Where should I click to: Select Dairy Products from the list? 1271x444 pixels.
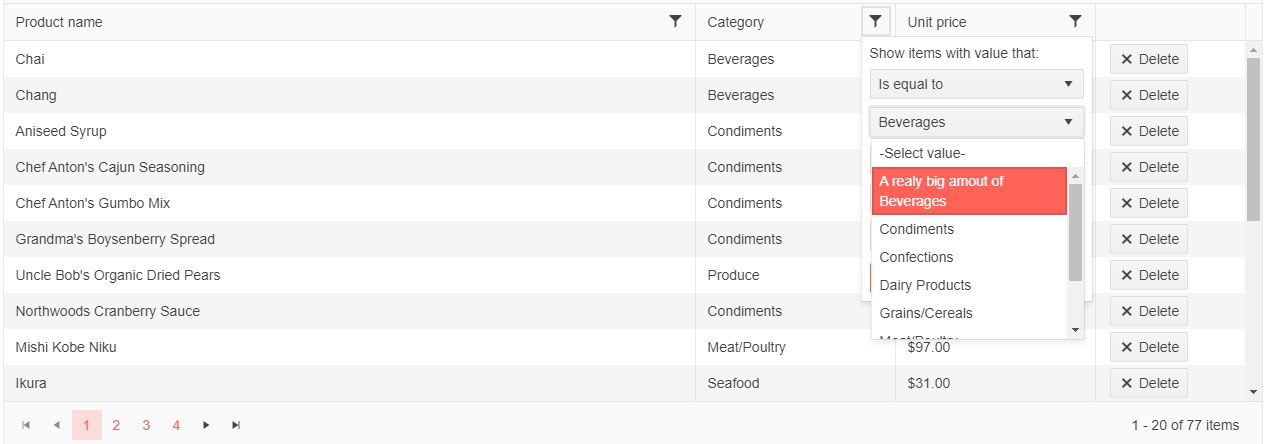(925, 285)
